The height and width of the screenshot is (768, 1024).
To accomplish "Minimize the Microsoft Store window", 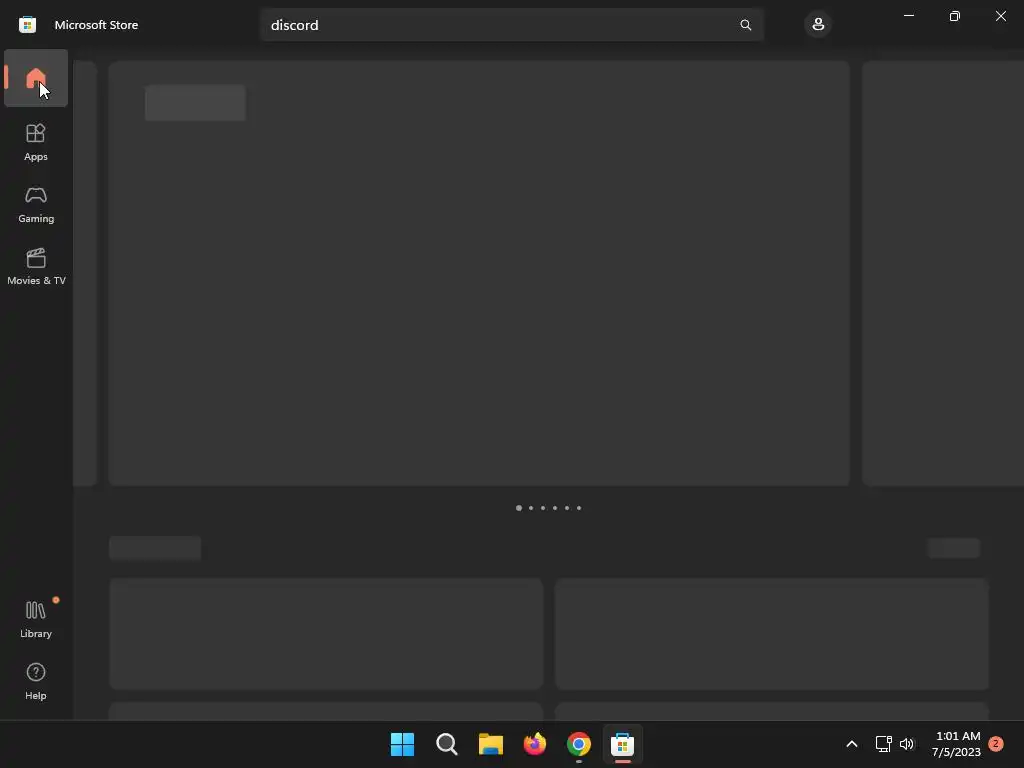I will [908, 16].
